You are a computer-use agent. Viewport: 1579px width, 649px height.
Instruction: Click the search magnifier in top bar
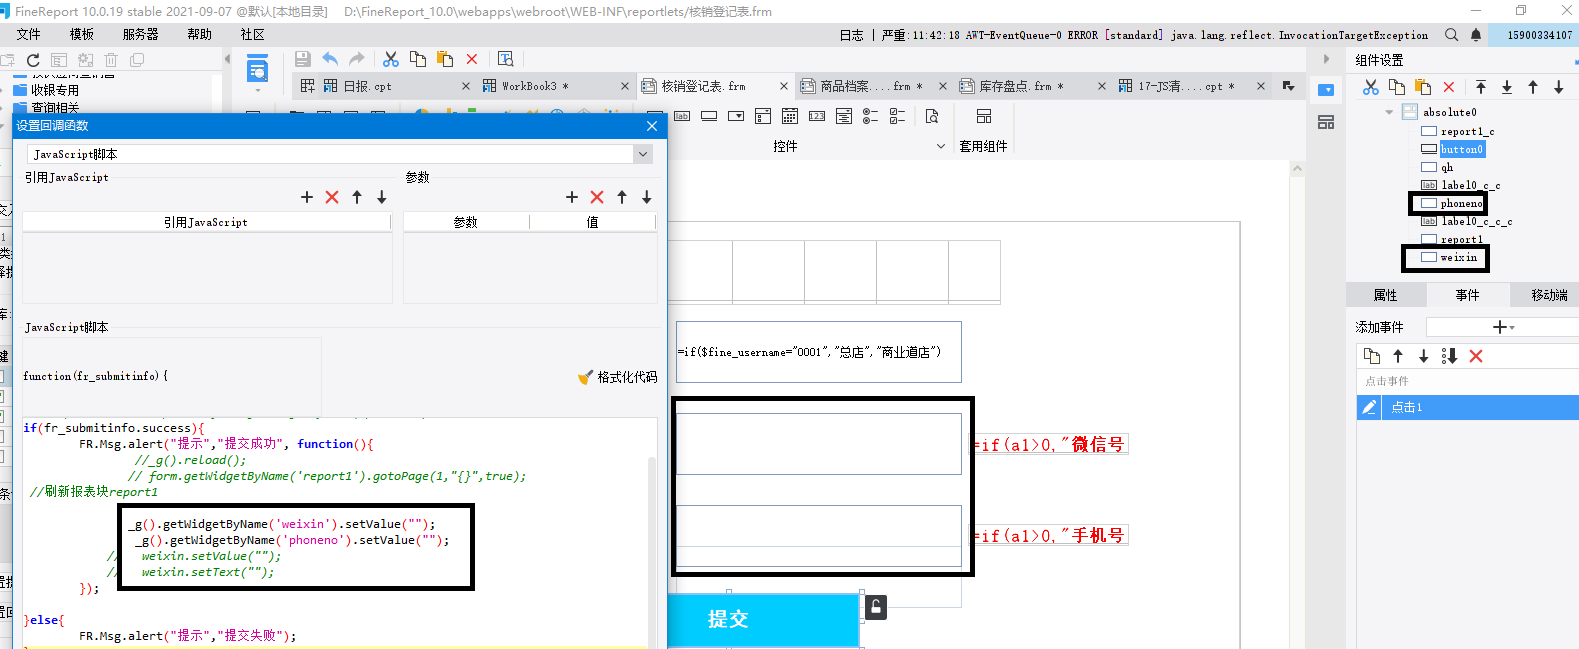(x=1451, y=35)
